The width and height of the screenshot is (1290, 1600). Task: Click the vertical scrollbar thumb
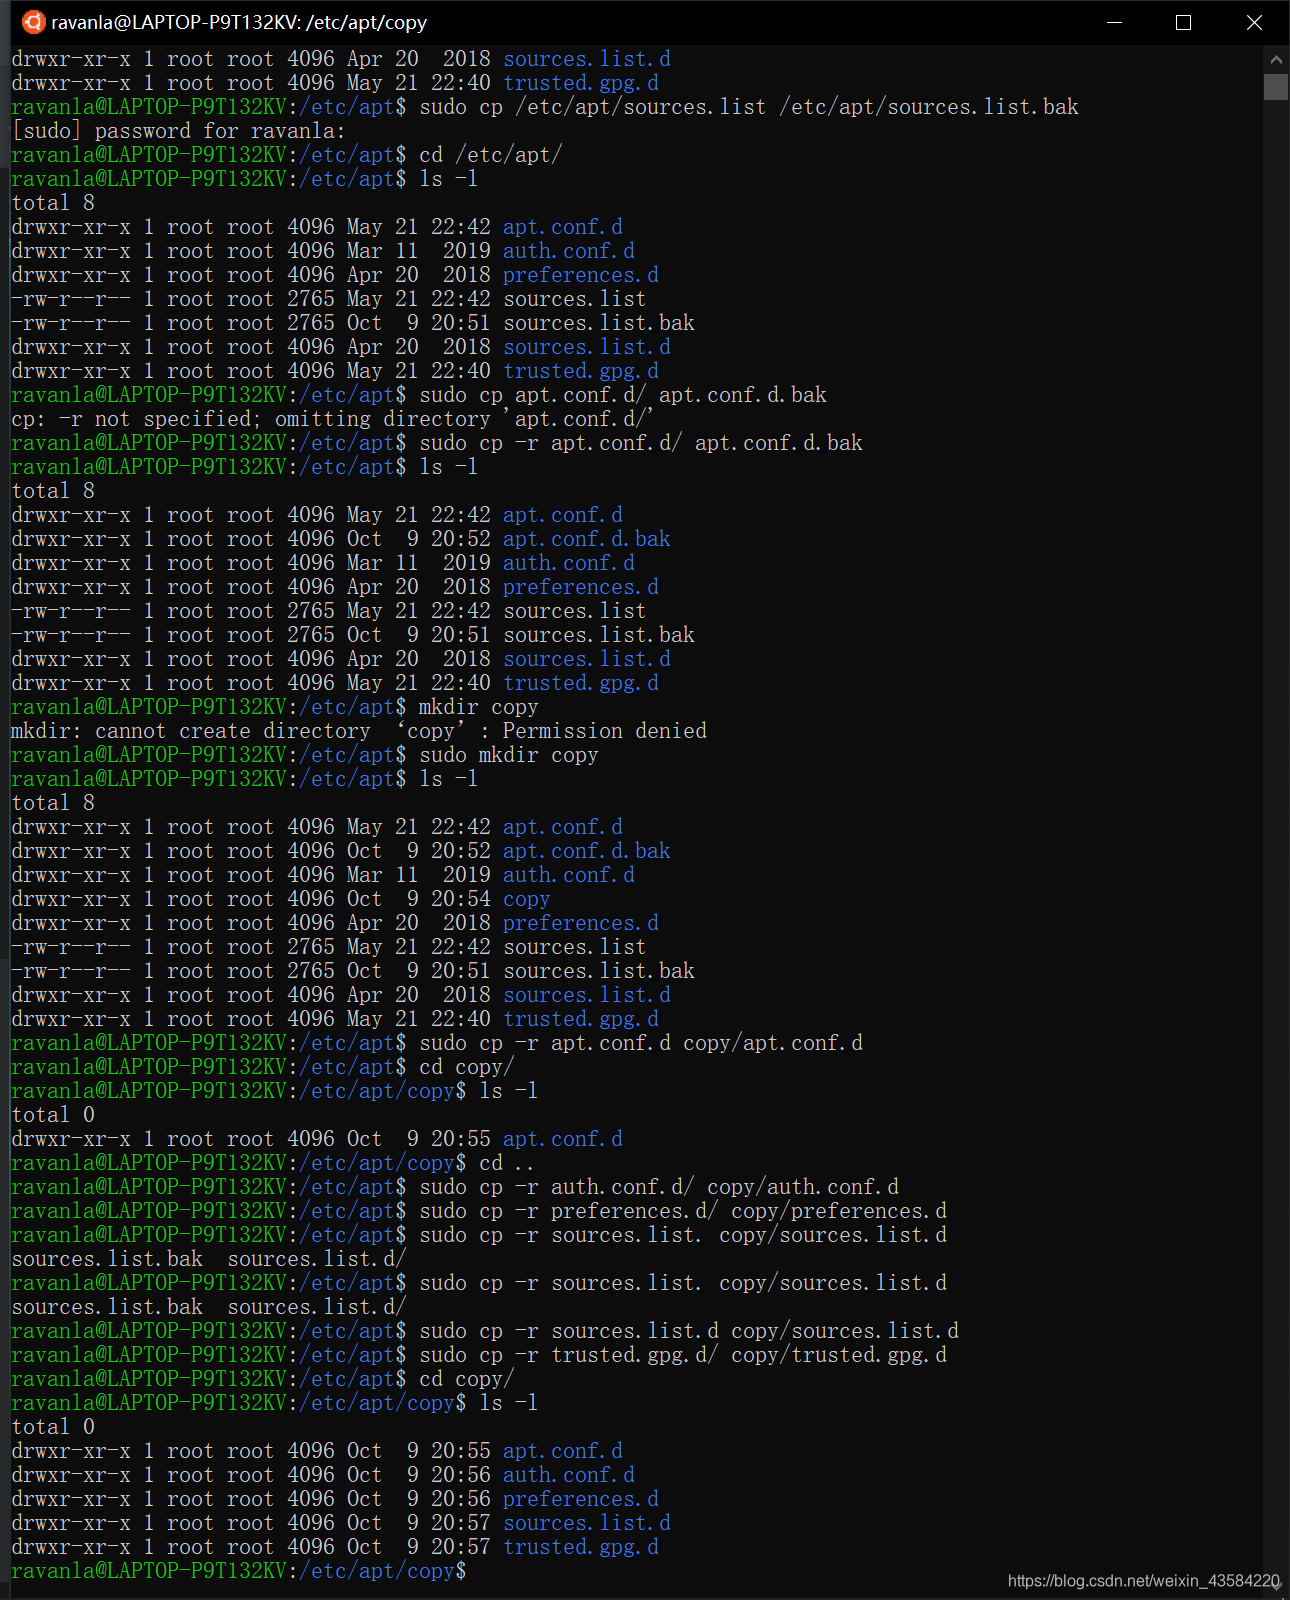[1276, 87]
